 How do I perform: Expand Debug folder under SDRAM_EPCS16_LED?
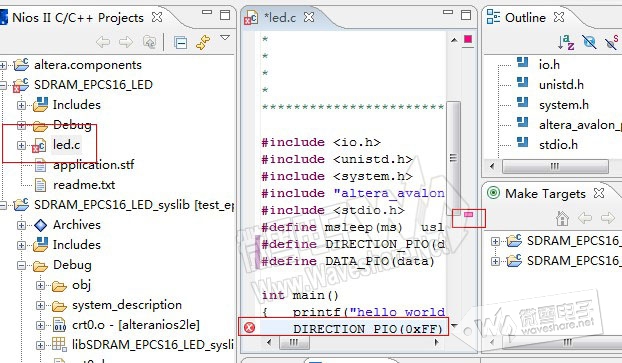[21, 125]
